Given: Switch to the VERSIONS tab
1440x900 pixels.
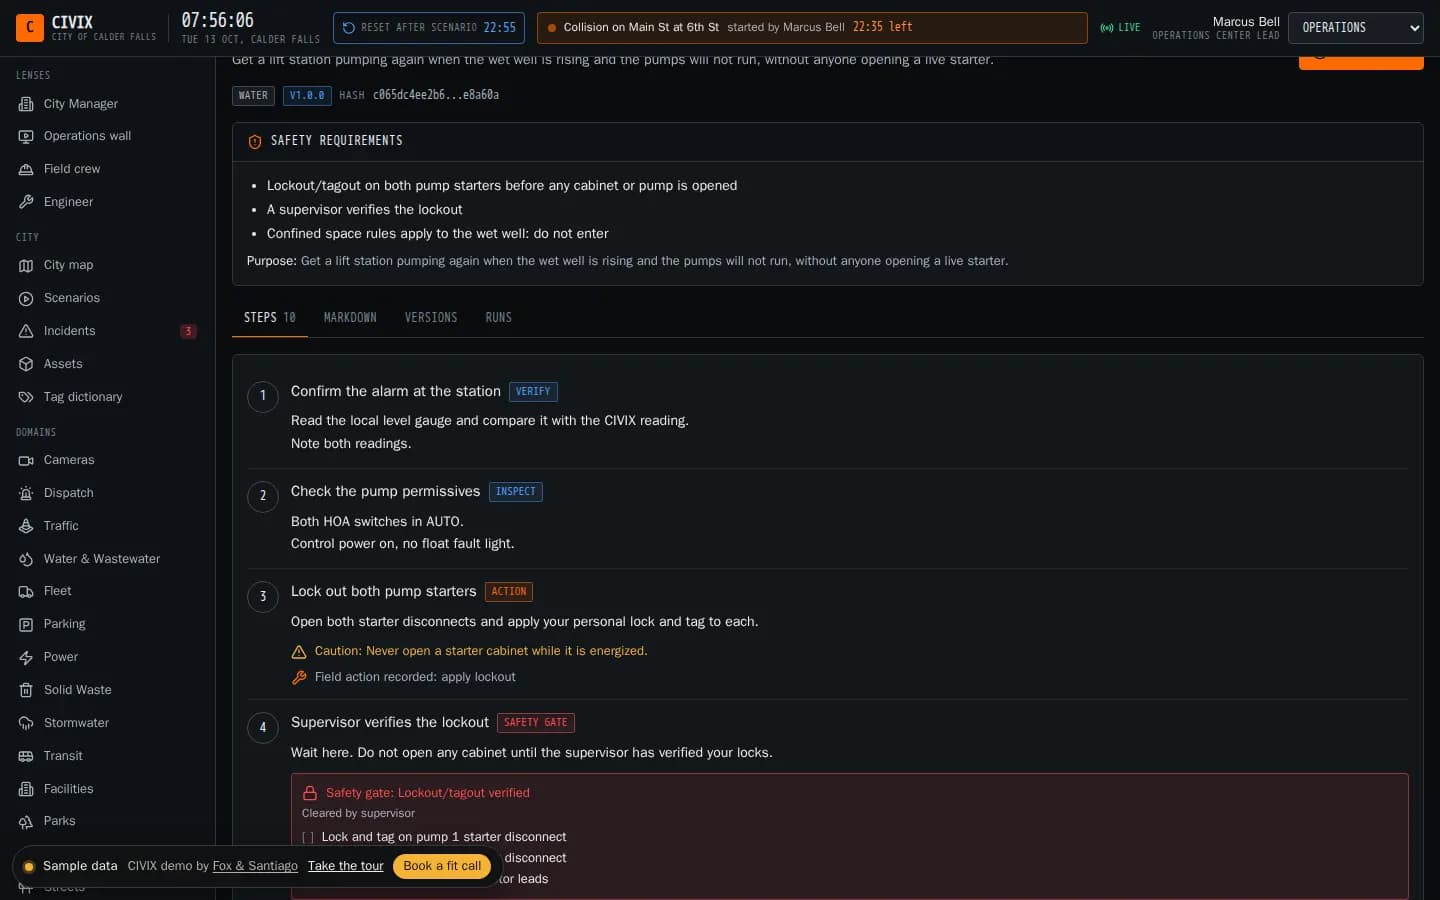Looking at the screenshot, I should (x=431, y=318).
